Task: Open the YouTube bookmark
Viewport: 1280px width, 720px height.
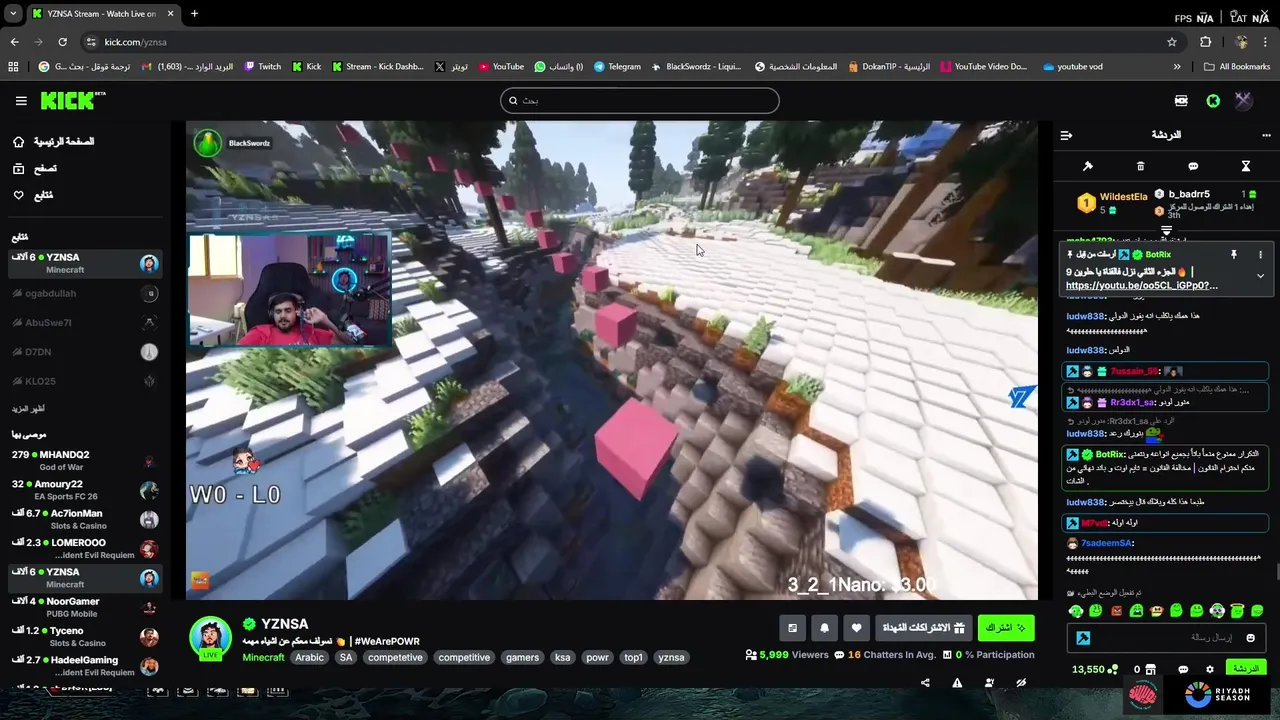Action: click(x=501, y=67)
